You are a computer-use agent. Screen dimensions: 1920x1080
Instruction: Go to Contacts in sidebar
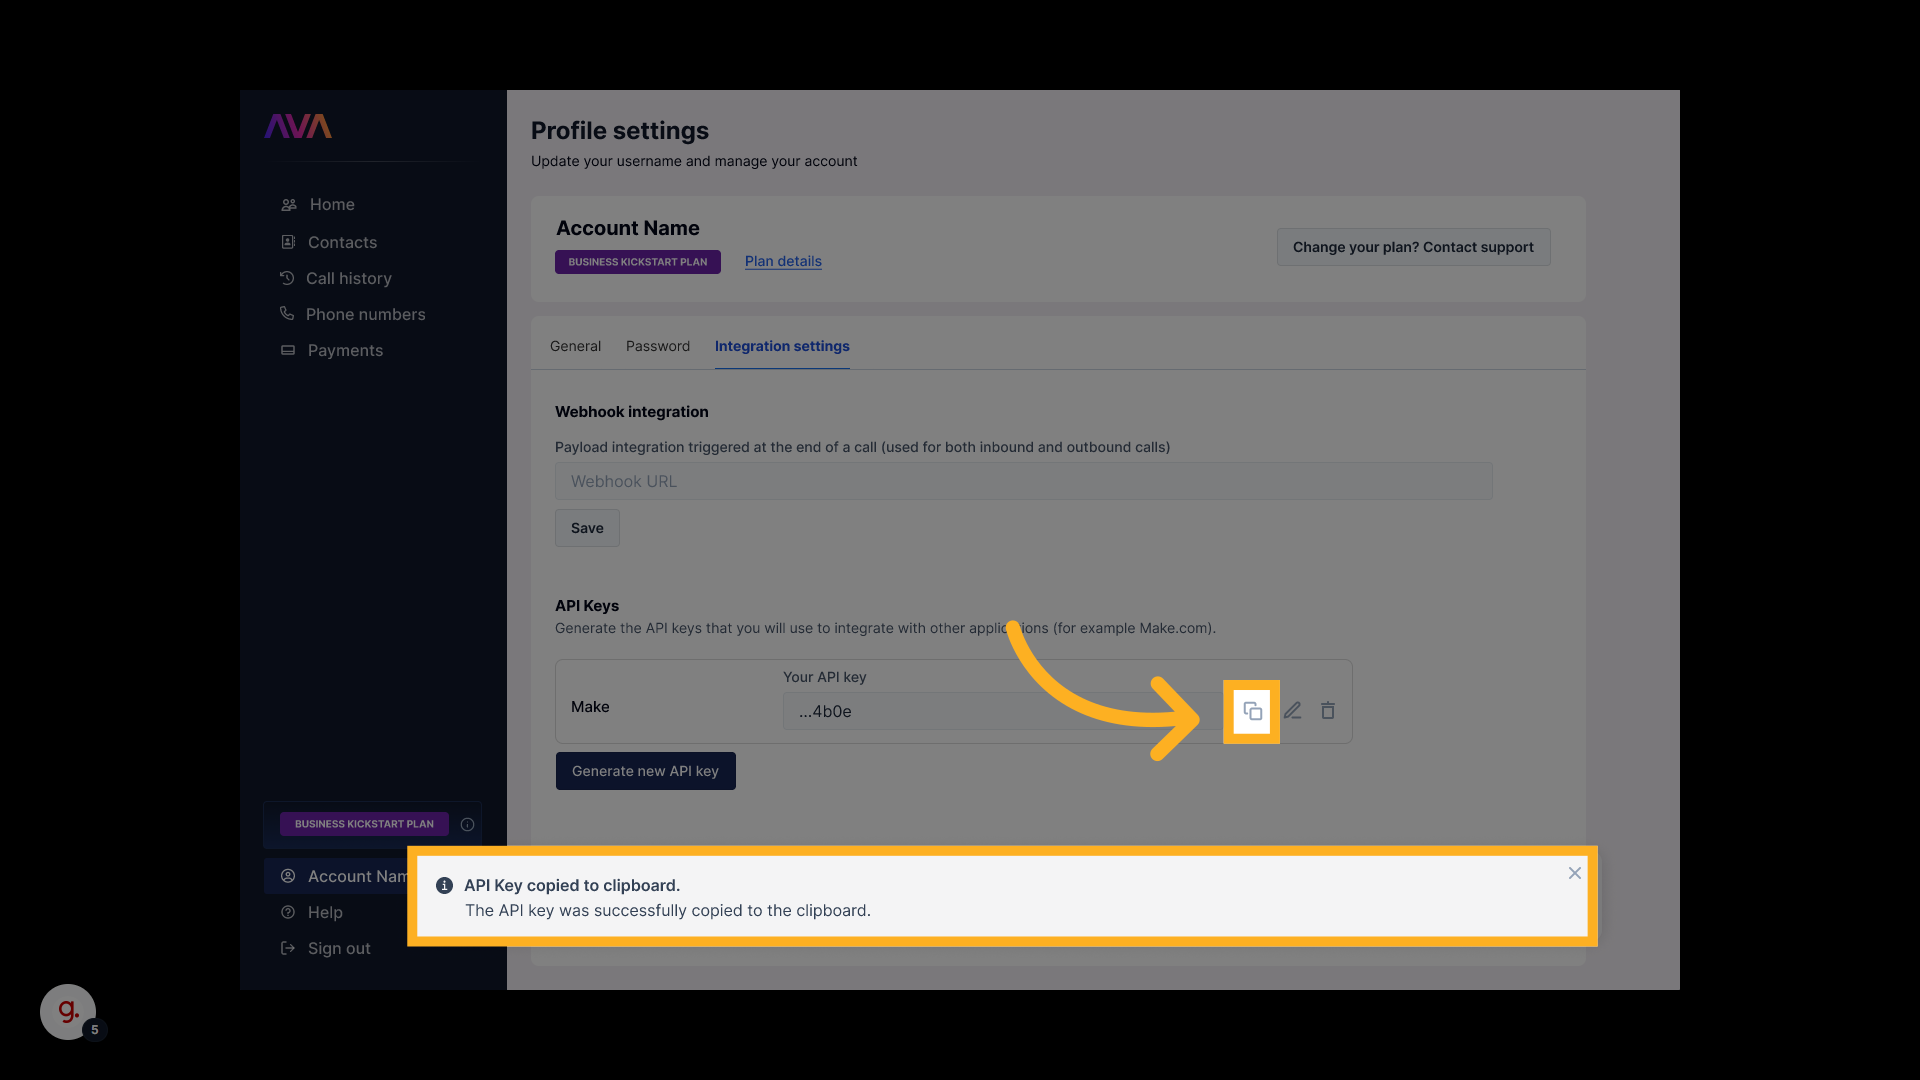[x=342, y=242]
